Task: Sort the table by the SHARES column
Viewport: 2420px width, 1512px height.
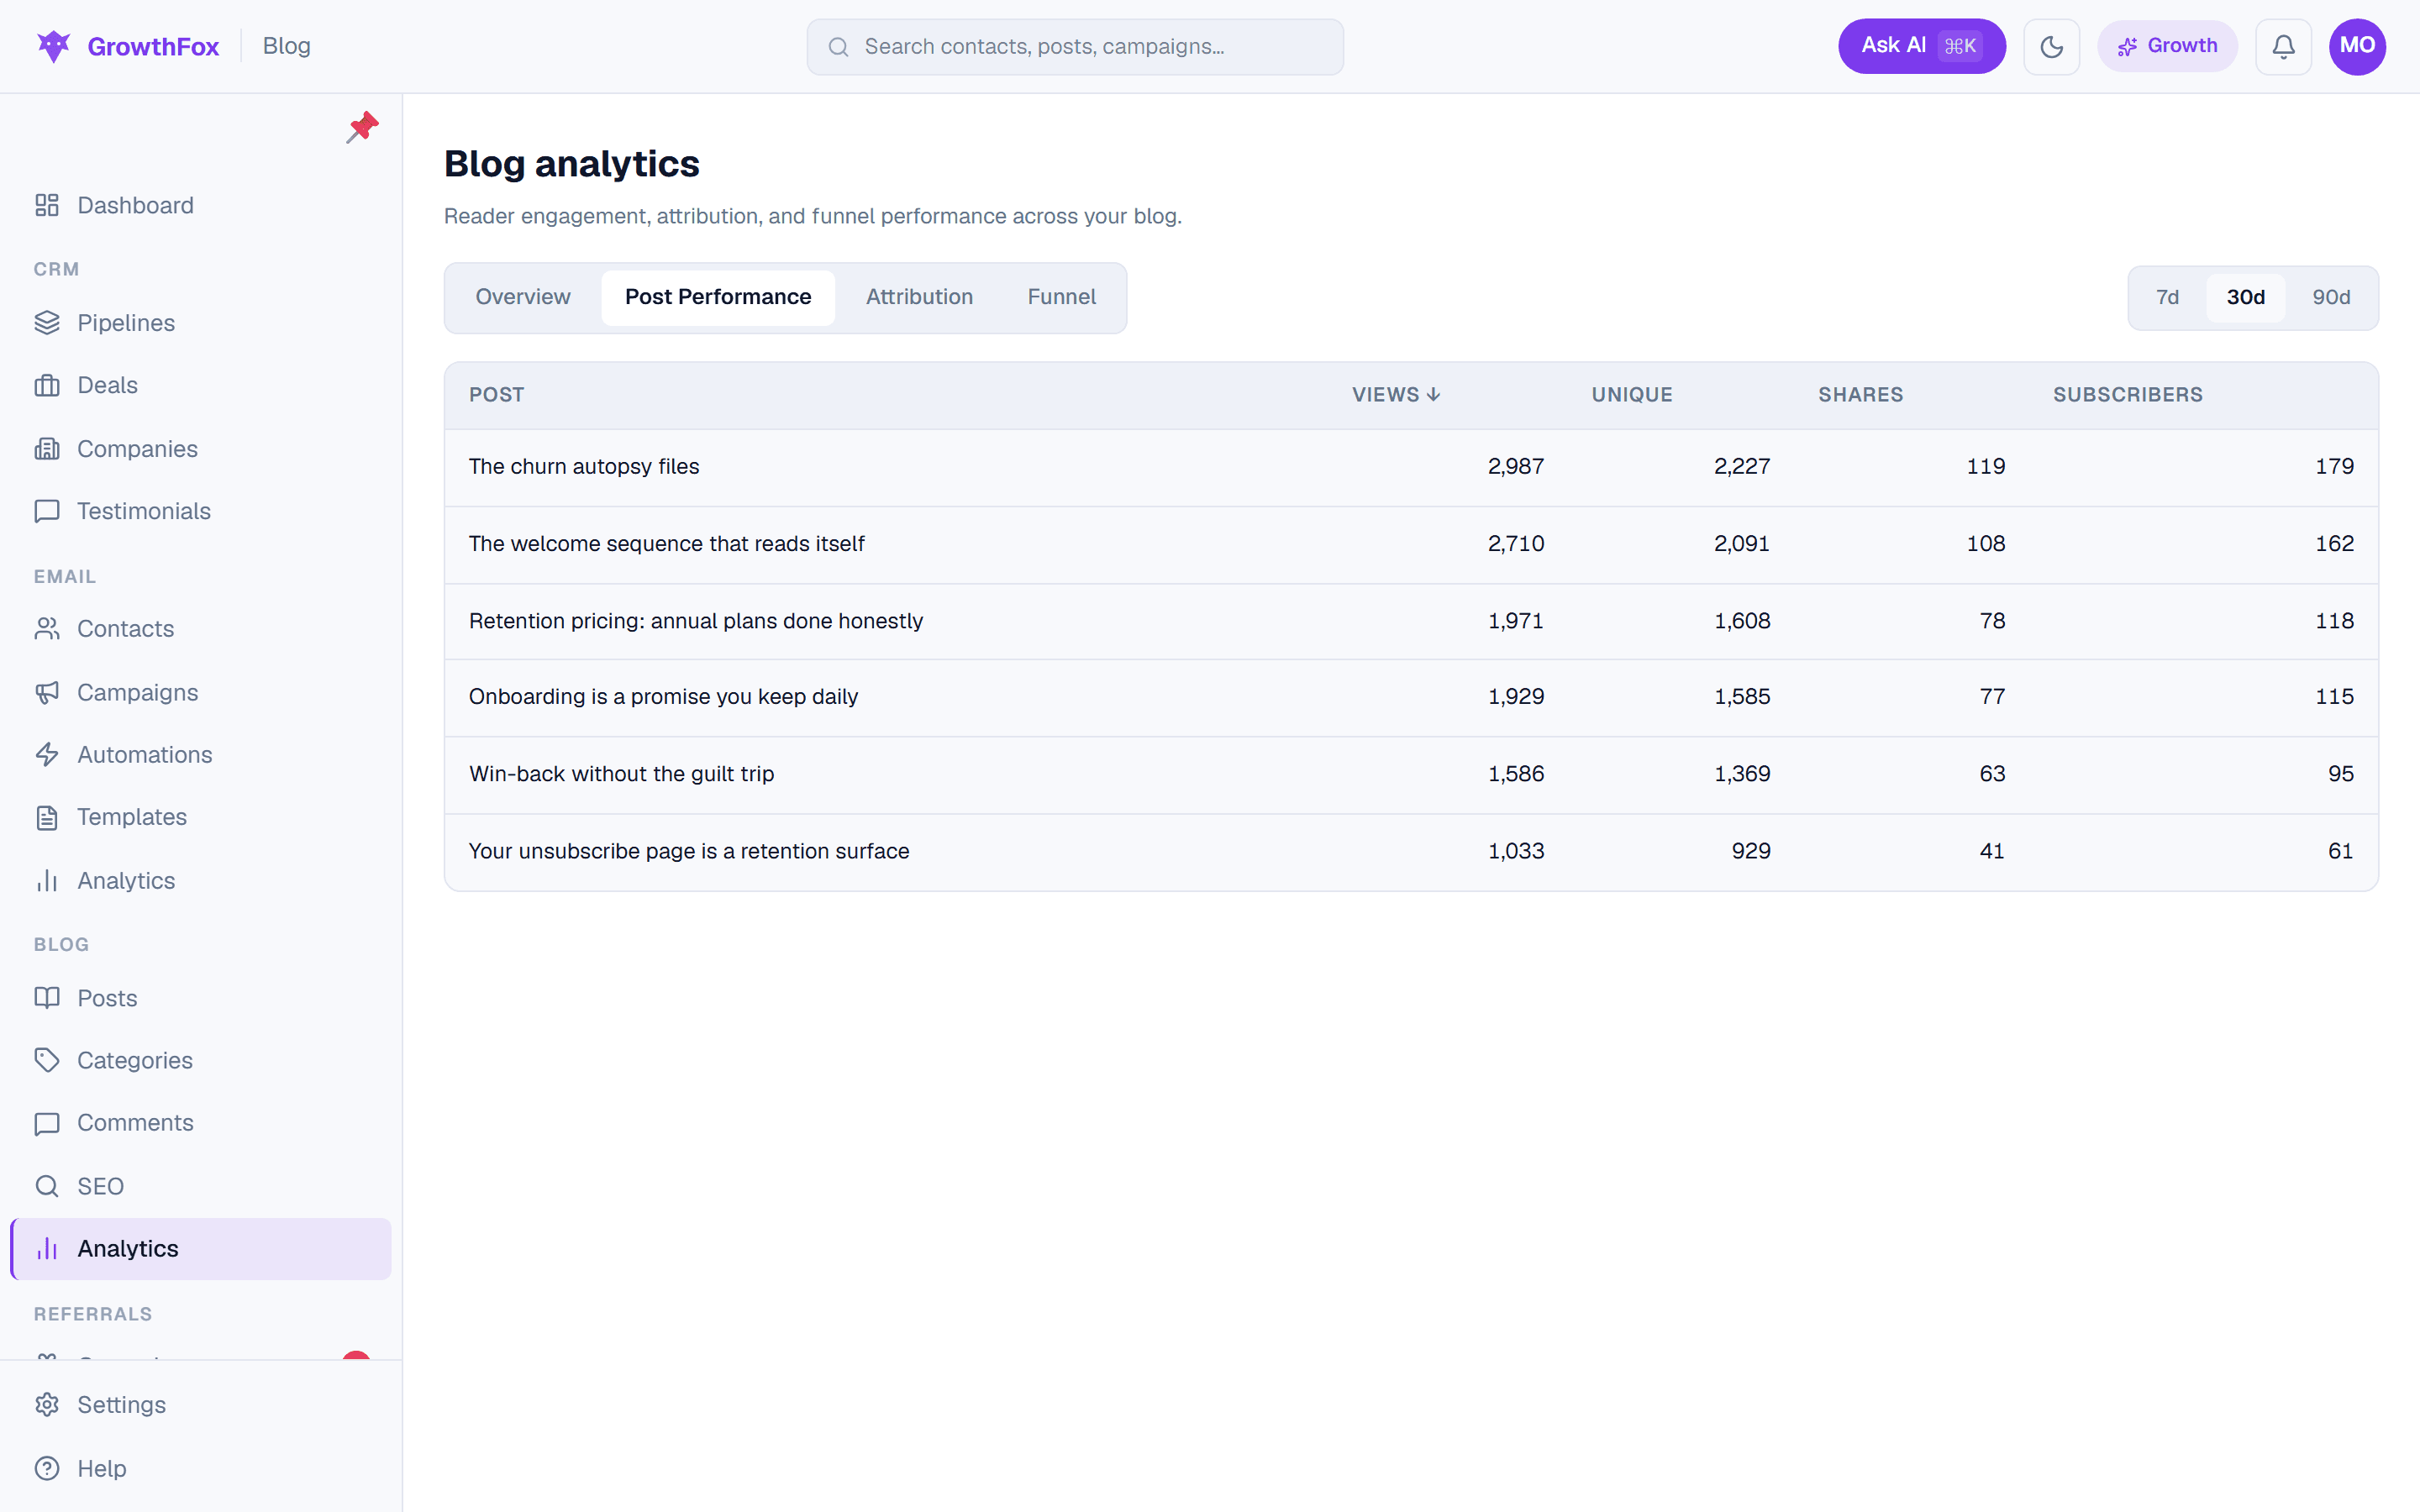Action: (x=1860, y=395)
